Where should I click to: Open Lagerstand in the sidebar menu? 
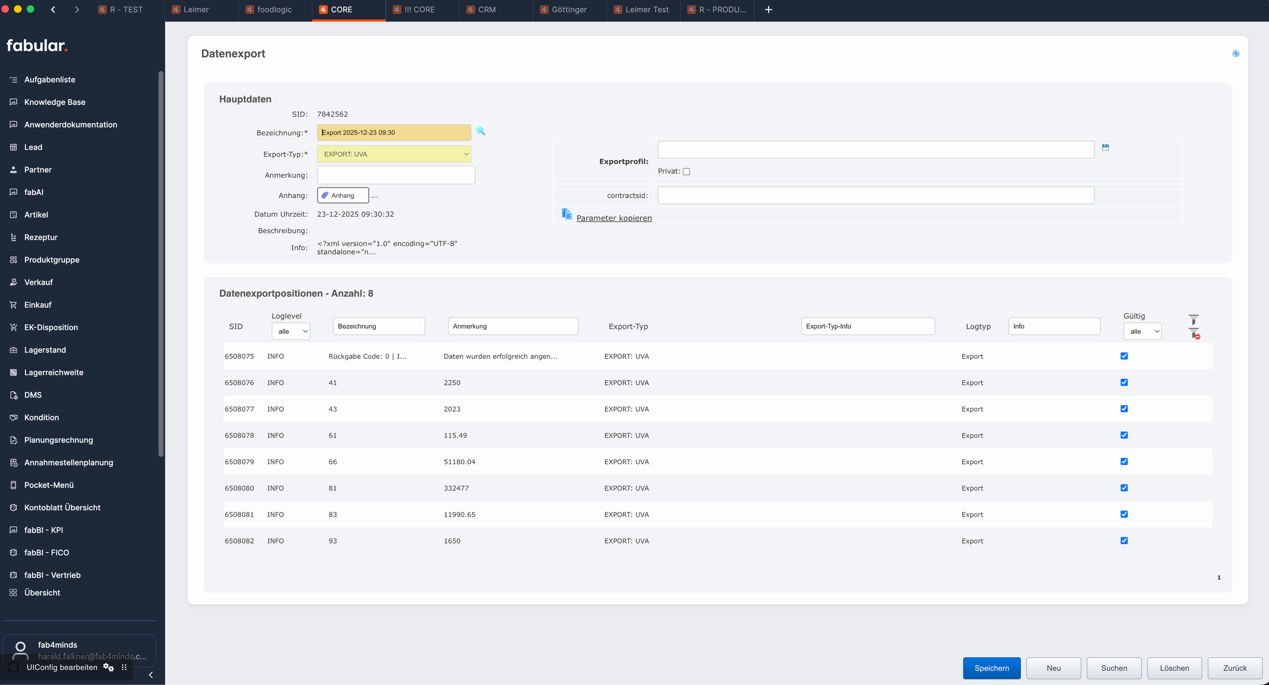[x=45, y=350]
